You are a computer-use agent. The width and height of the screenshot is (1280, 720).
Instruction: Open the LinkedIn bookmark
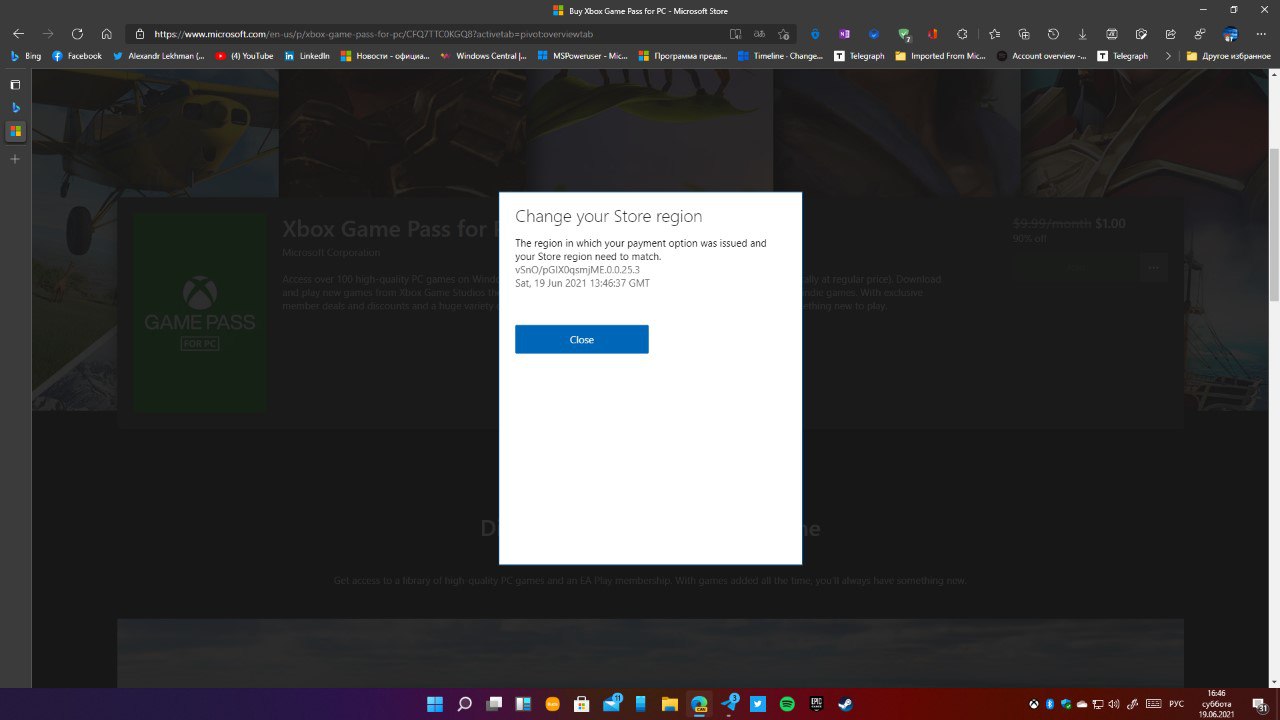pyautogui.click(x=307, y=56)
